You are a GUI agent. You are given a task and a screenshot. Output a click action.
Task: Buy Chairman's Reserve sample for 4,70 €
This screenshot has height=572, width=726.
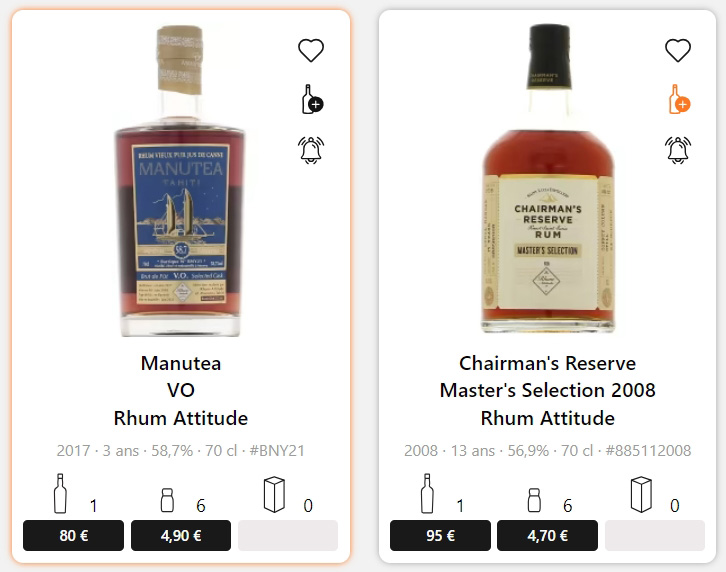pyautogui.click(x=547, y=535)
